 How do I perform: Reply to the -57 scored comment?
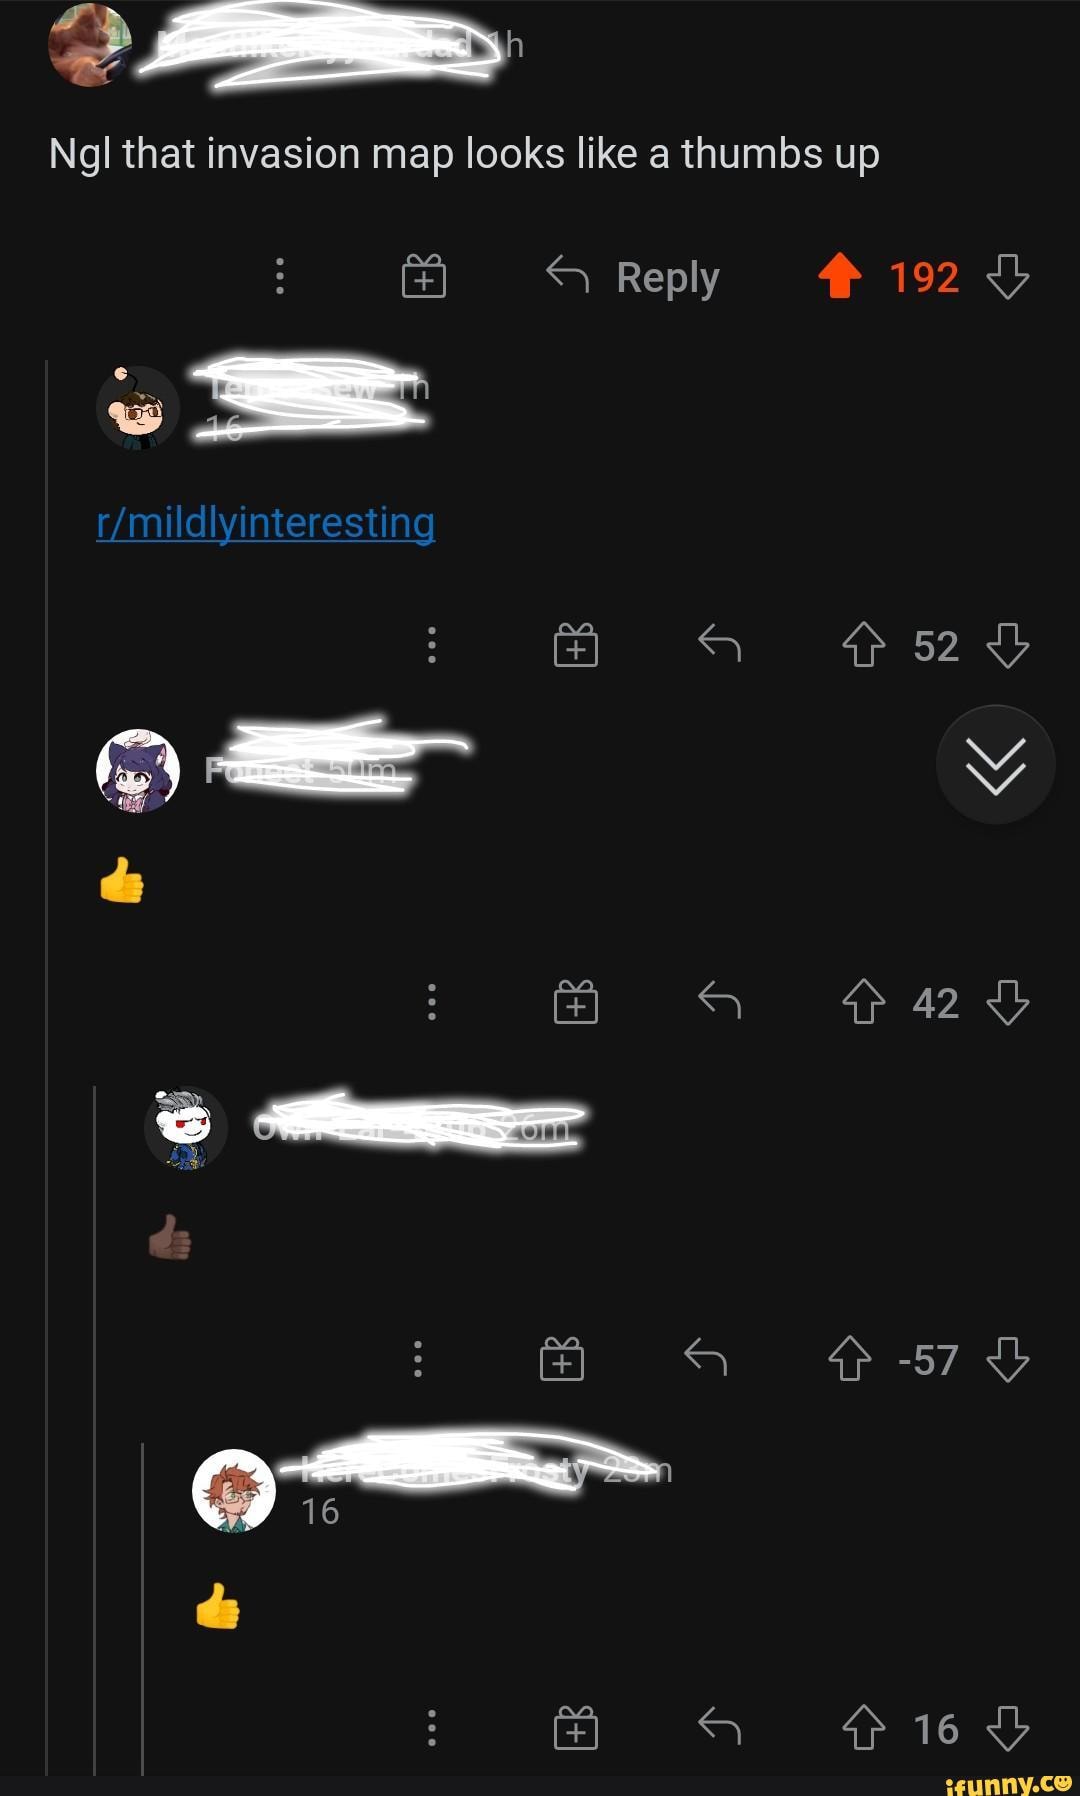point(706,1358)
